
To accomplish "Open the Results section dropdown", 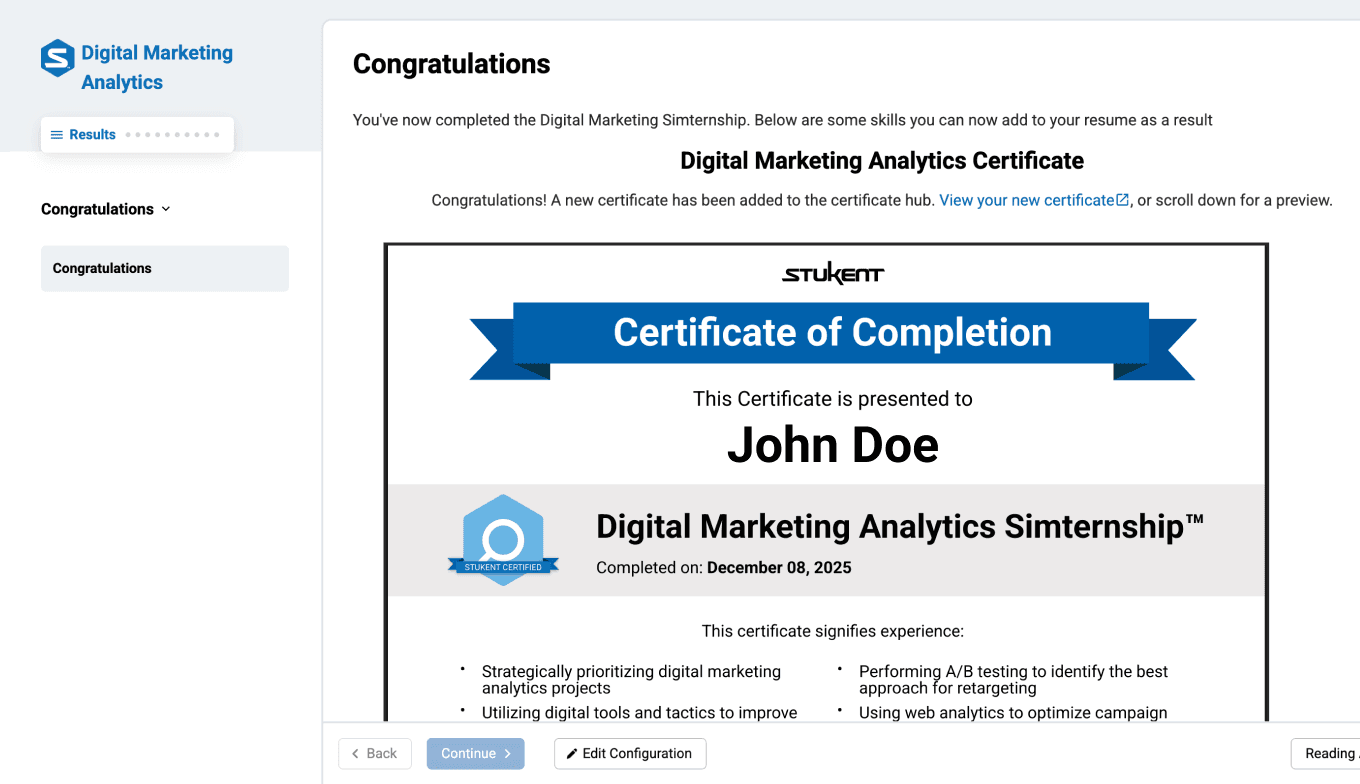I will point(137,135).
